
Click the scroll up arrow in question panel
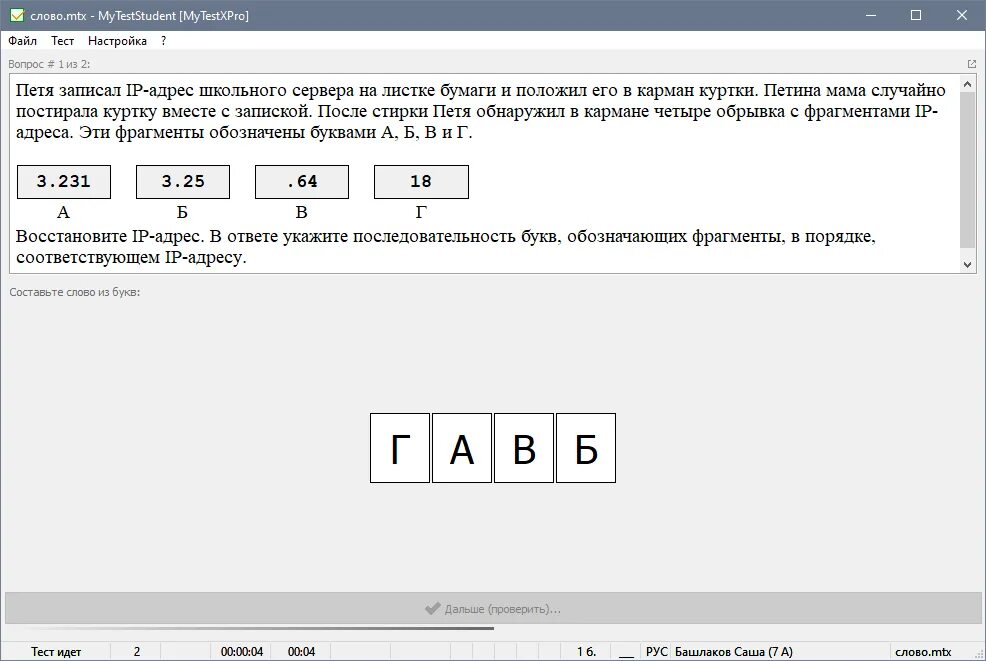968,84
